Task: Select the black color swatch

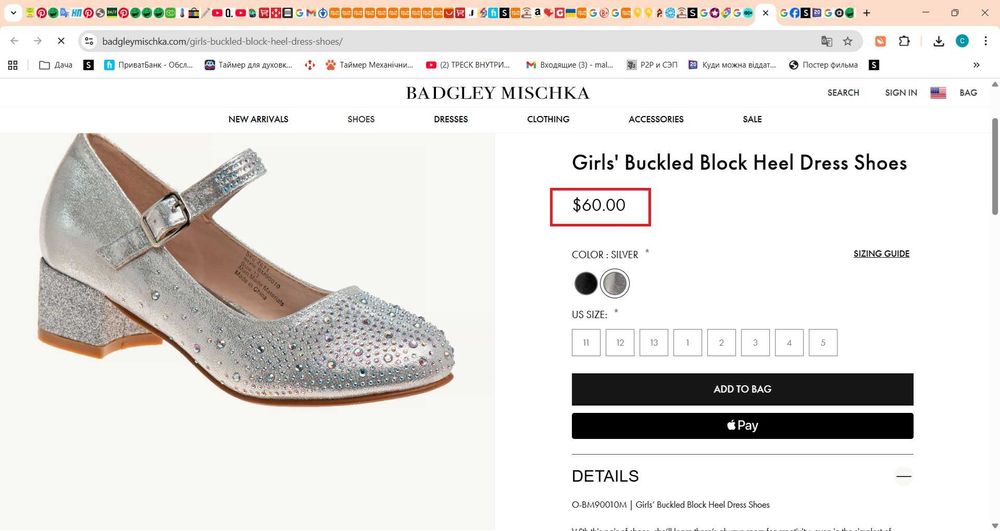Action: click(x=586, y=284)
